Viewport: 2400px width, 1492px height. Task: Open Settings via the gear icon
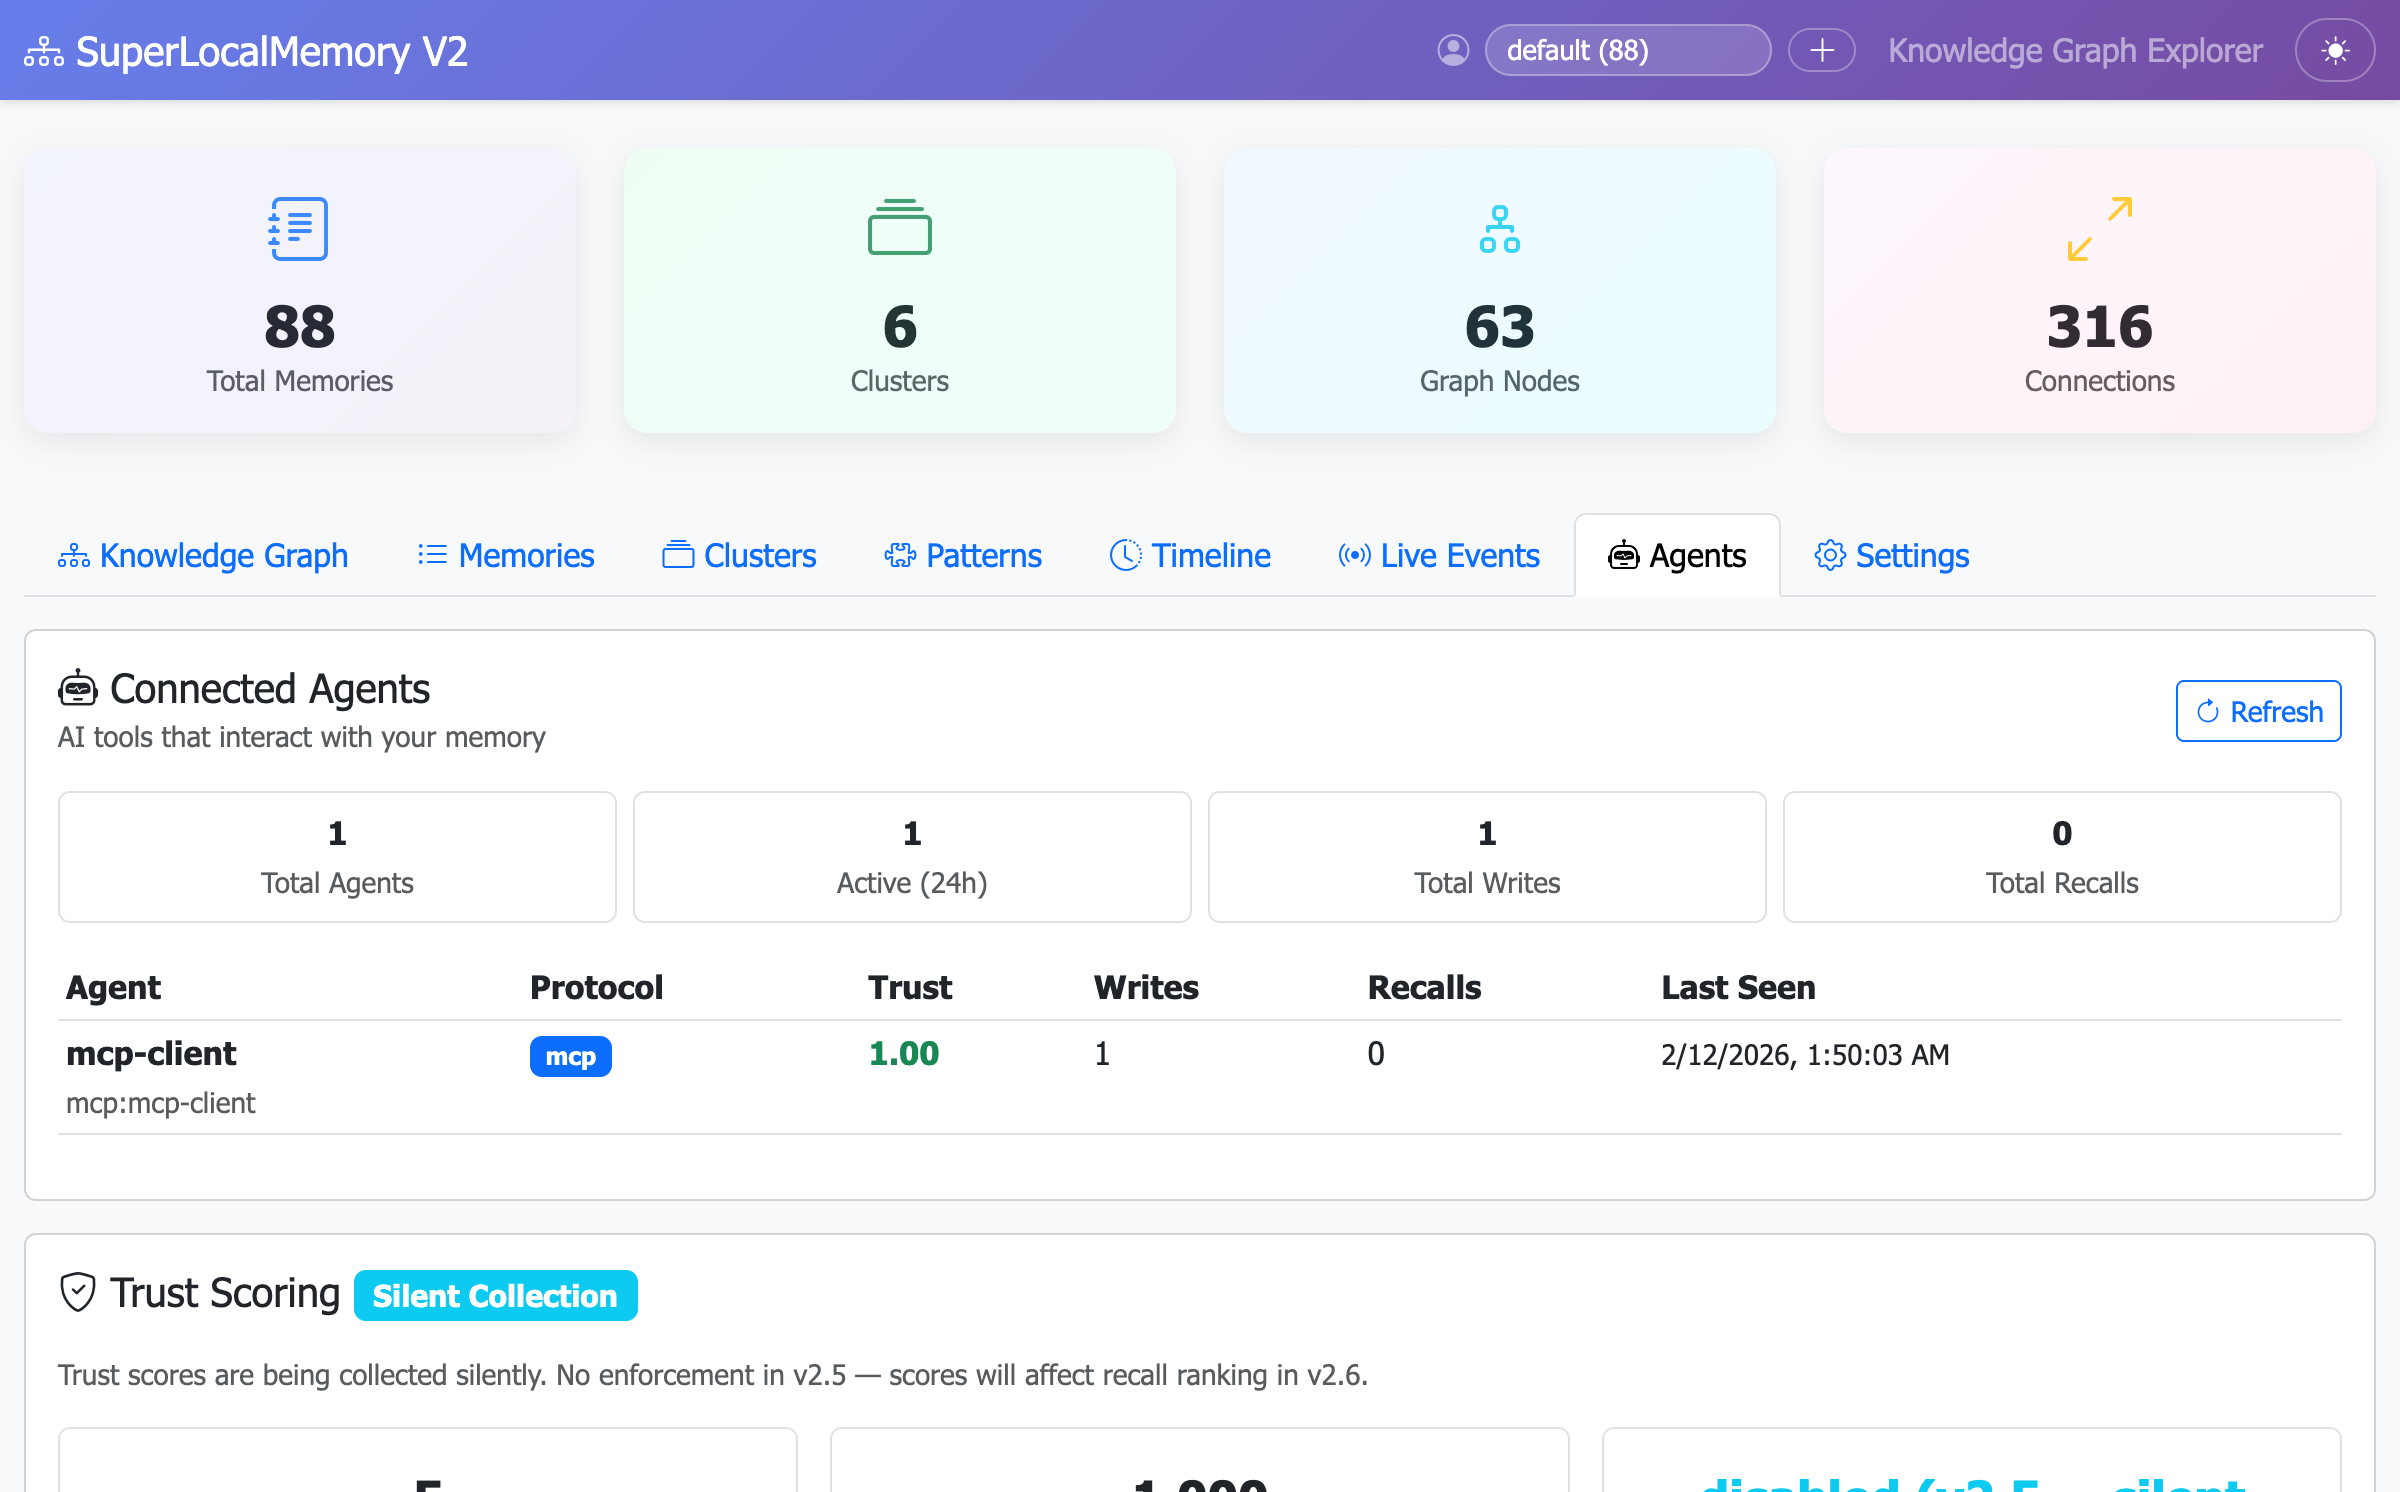tap(1831, 555)
